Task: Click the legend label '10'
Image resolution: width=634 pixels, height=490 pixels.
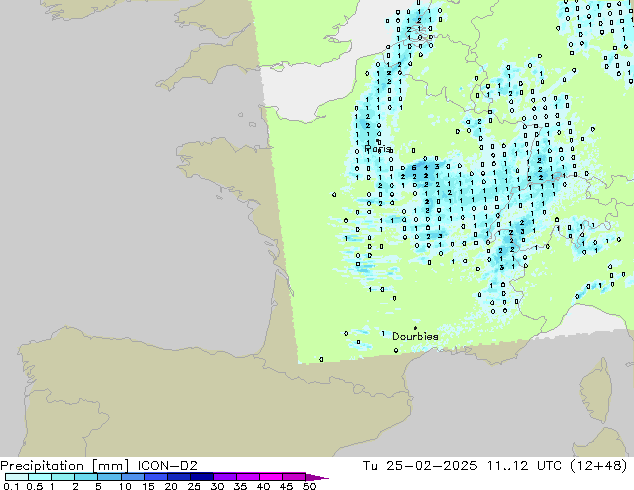Action: 125,486
